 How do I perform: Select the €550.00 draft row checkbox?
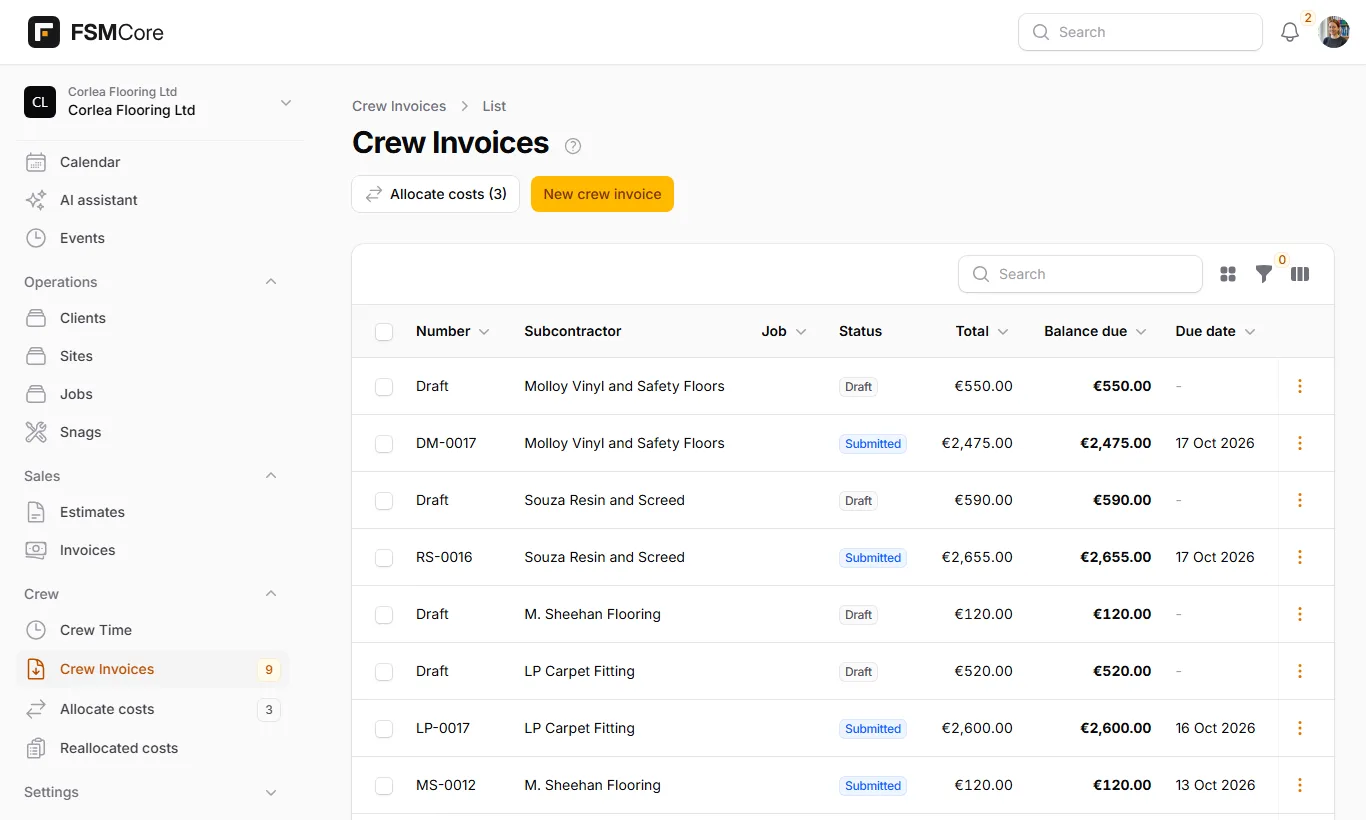point(384,387)
